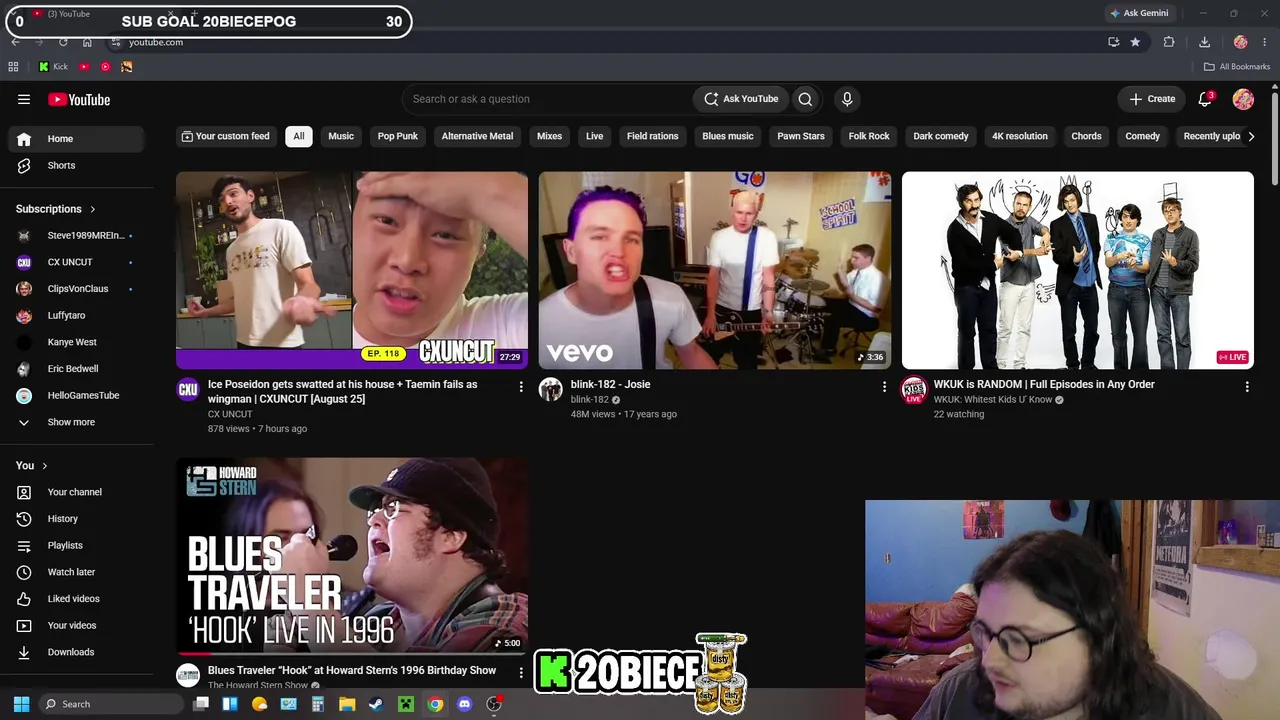The image size is (1280, 720).
Task: Open the Chrome apps grid in bookmarks bar
Action: [x=13, y=67]
